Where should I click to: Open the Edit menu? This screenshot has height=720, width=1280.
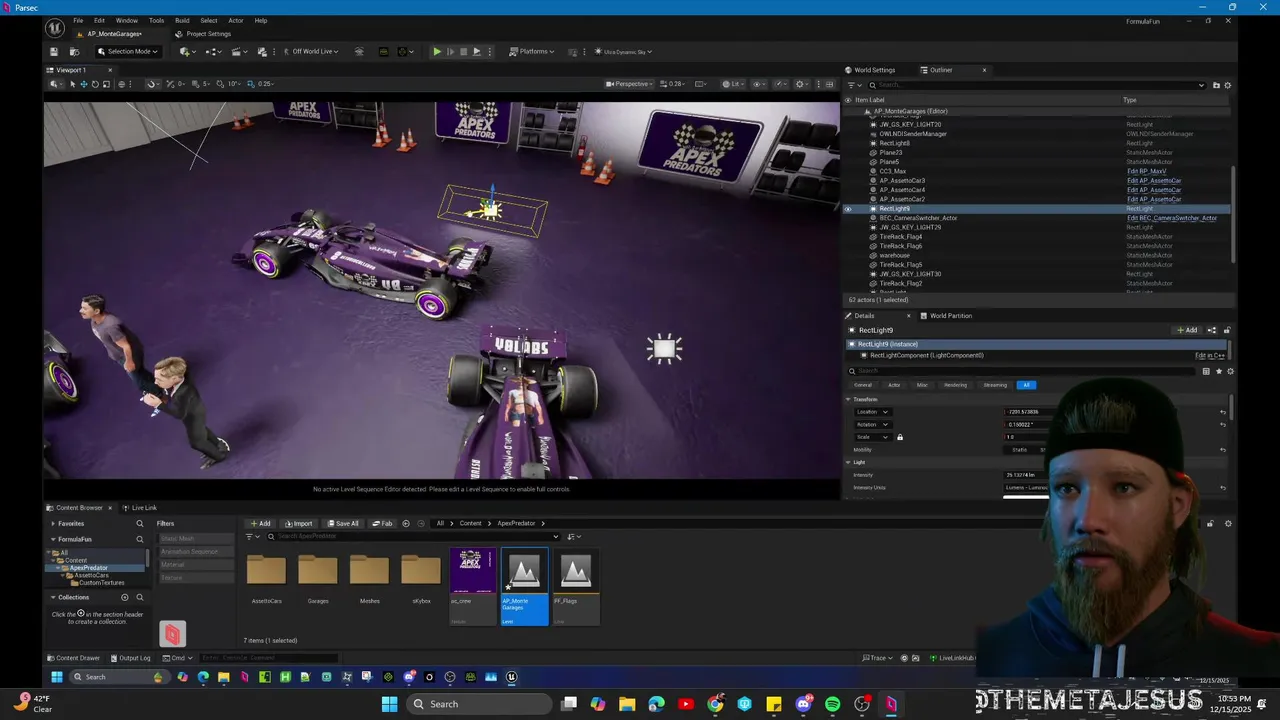click(99, 20)
